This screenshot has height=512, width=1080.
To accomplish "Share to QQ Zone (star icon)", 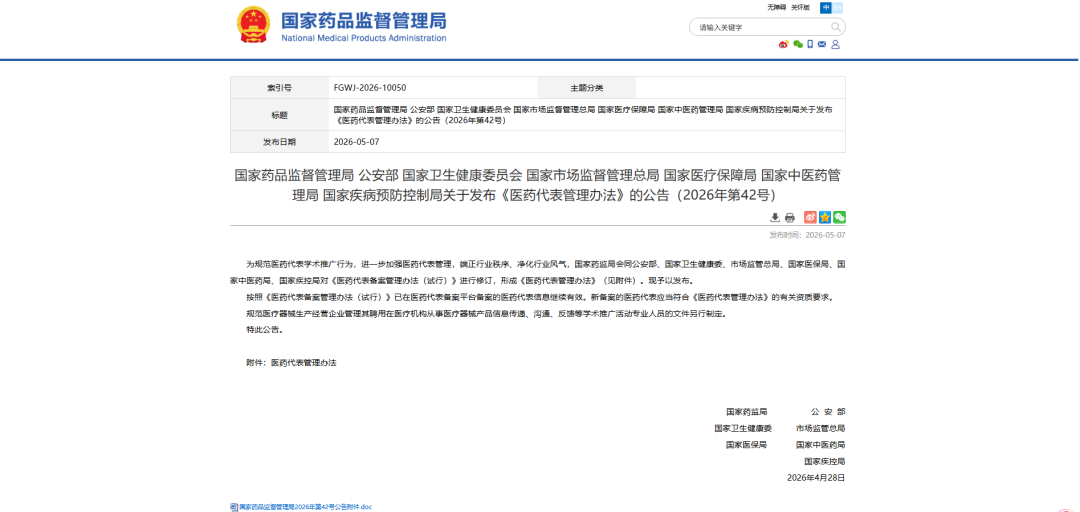I will coord(824,218).
